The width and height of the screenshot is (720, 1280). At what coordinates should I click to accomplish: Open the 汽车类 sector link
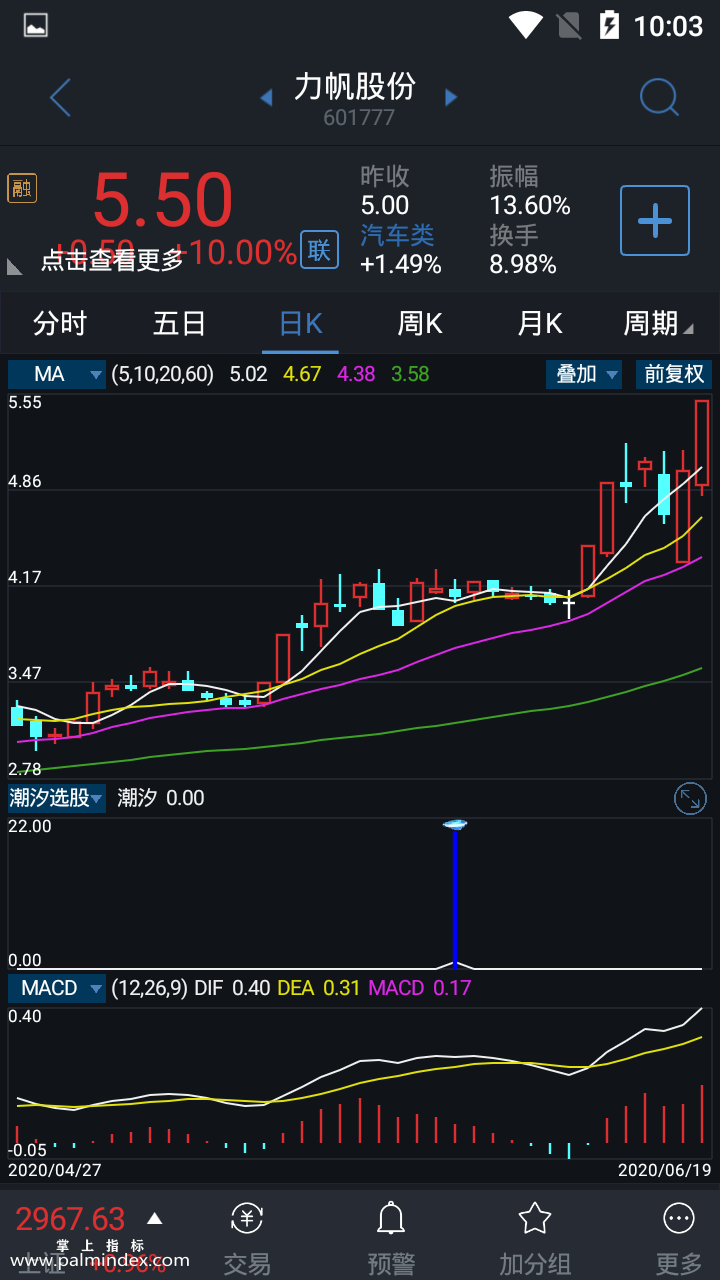[x=397, y=235]
